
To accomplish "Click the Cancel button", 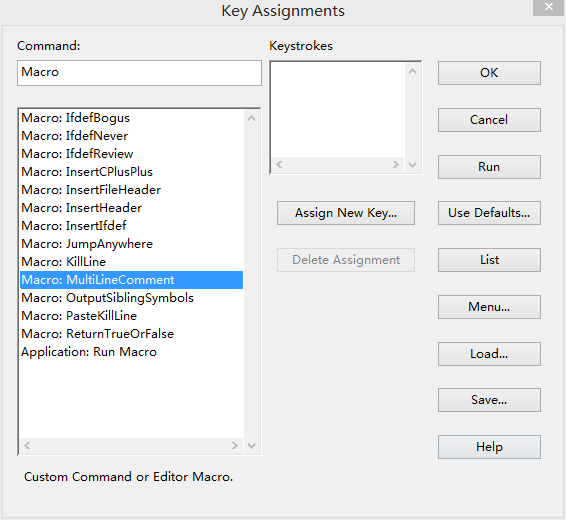I will (x=489, y=120).
